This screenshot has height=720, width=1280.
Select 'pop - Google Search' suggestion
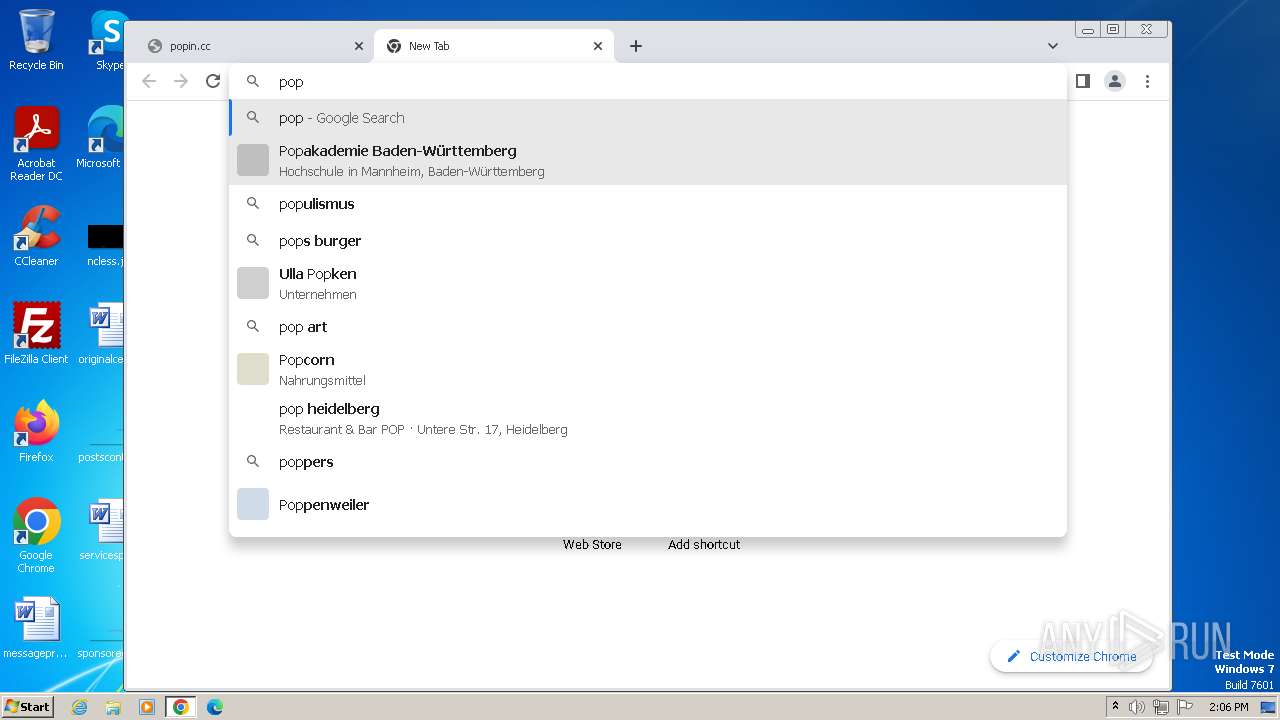648,118
